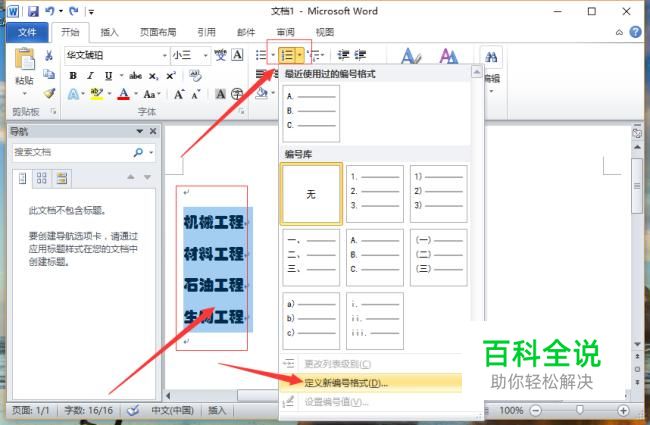
Task: Open the File tab
Action: (27, 32)
